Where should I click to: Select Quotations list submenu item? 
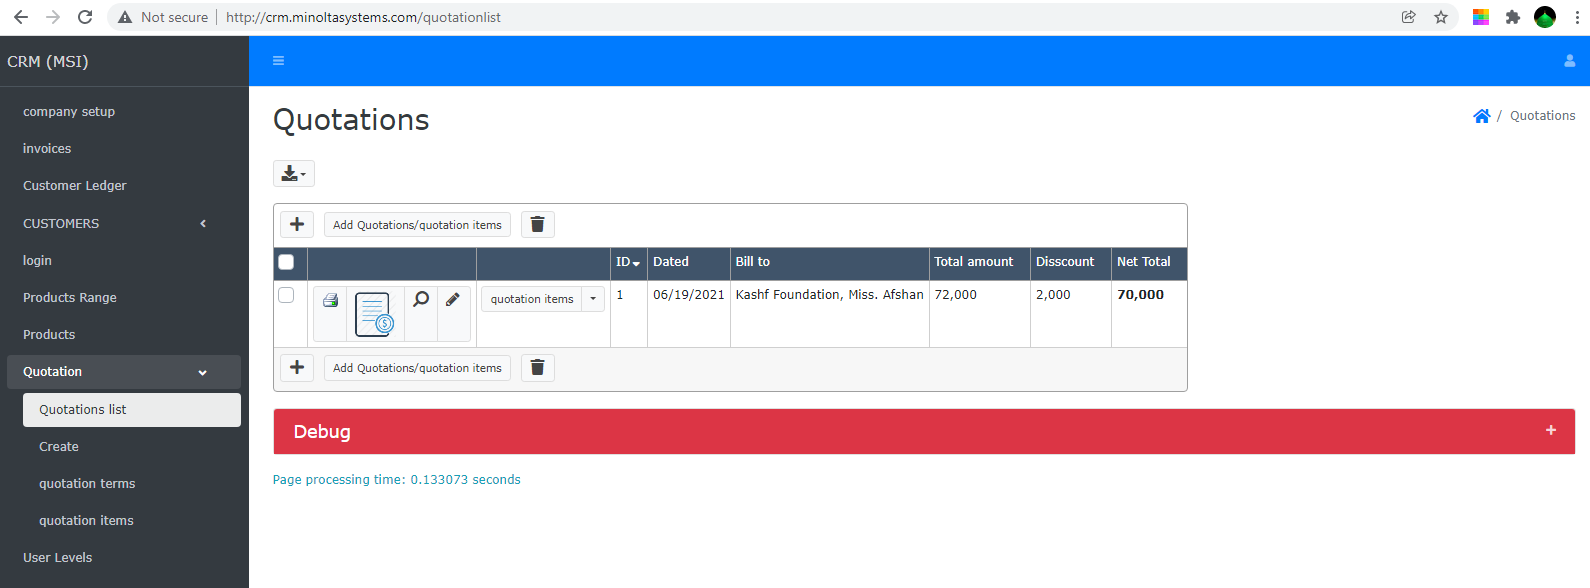point(132,410)
